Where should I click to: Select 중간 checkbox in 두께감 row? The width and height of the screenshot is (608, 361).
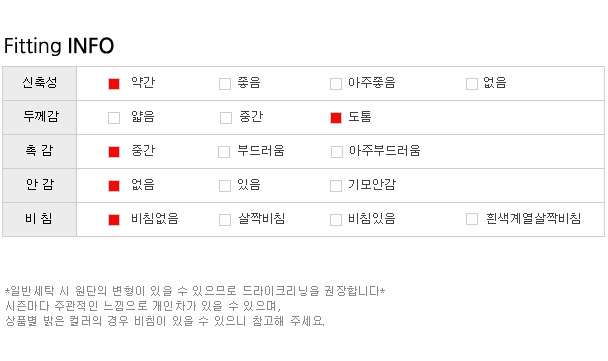(226, 118)
